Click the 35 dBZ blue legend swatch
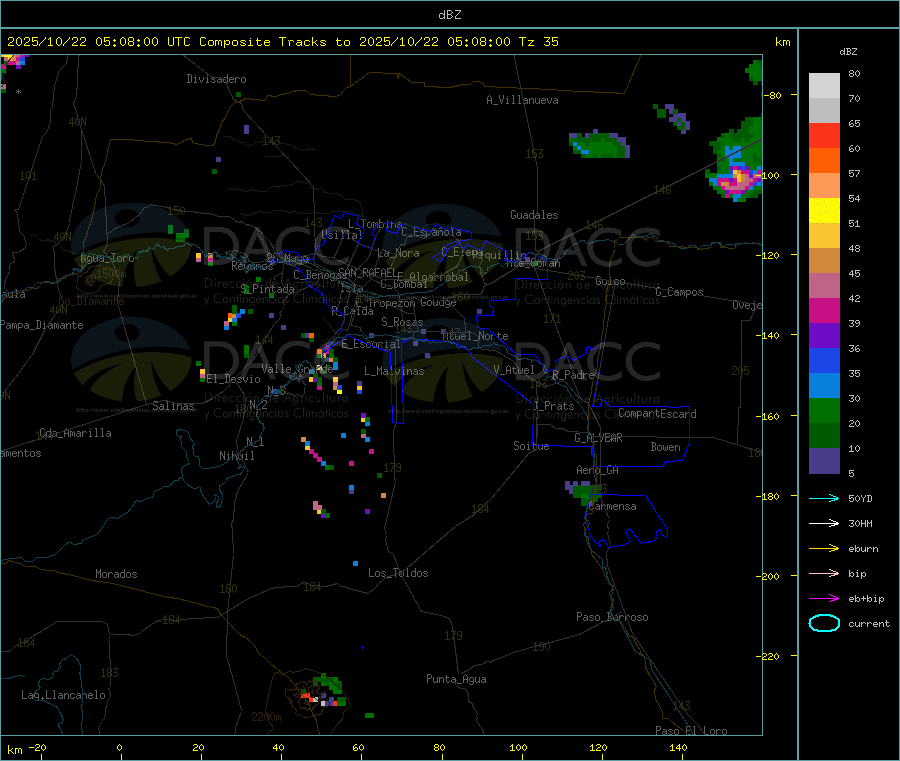Screen dimensions: 900x761 pyautogui.click(x=824, y=360)
